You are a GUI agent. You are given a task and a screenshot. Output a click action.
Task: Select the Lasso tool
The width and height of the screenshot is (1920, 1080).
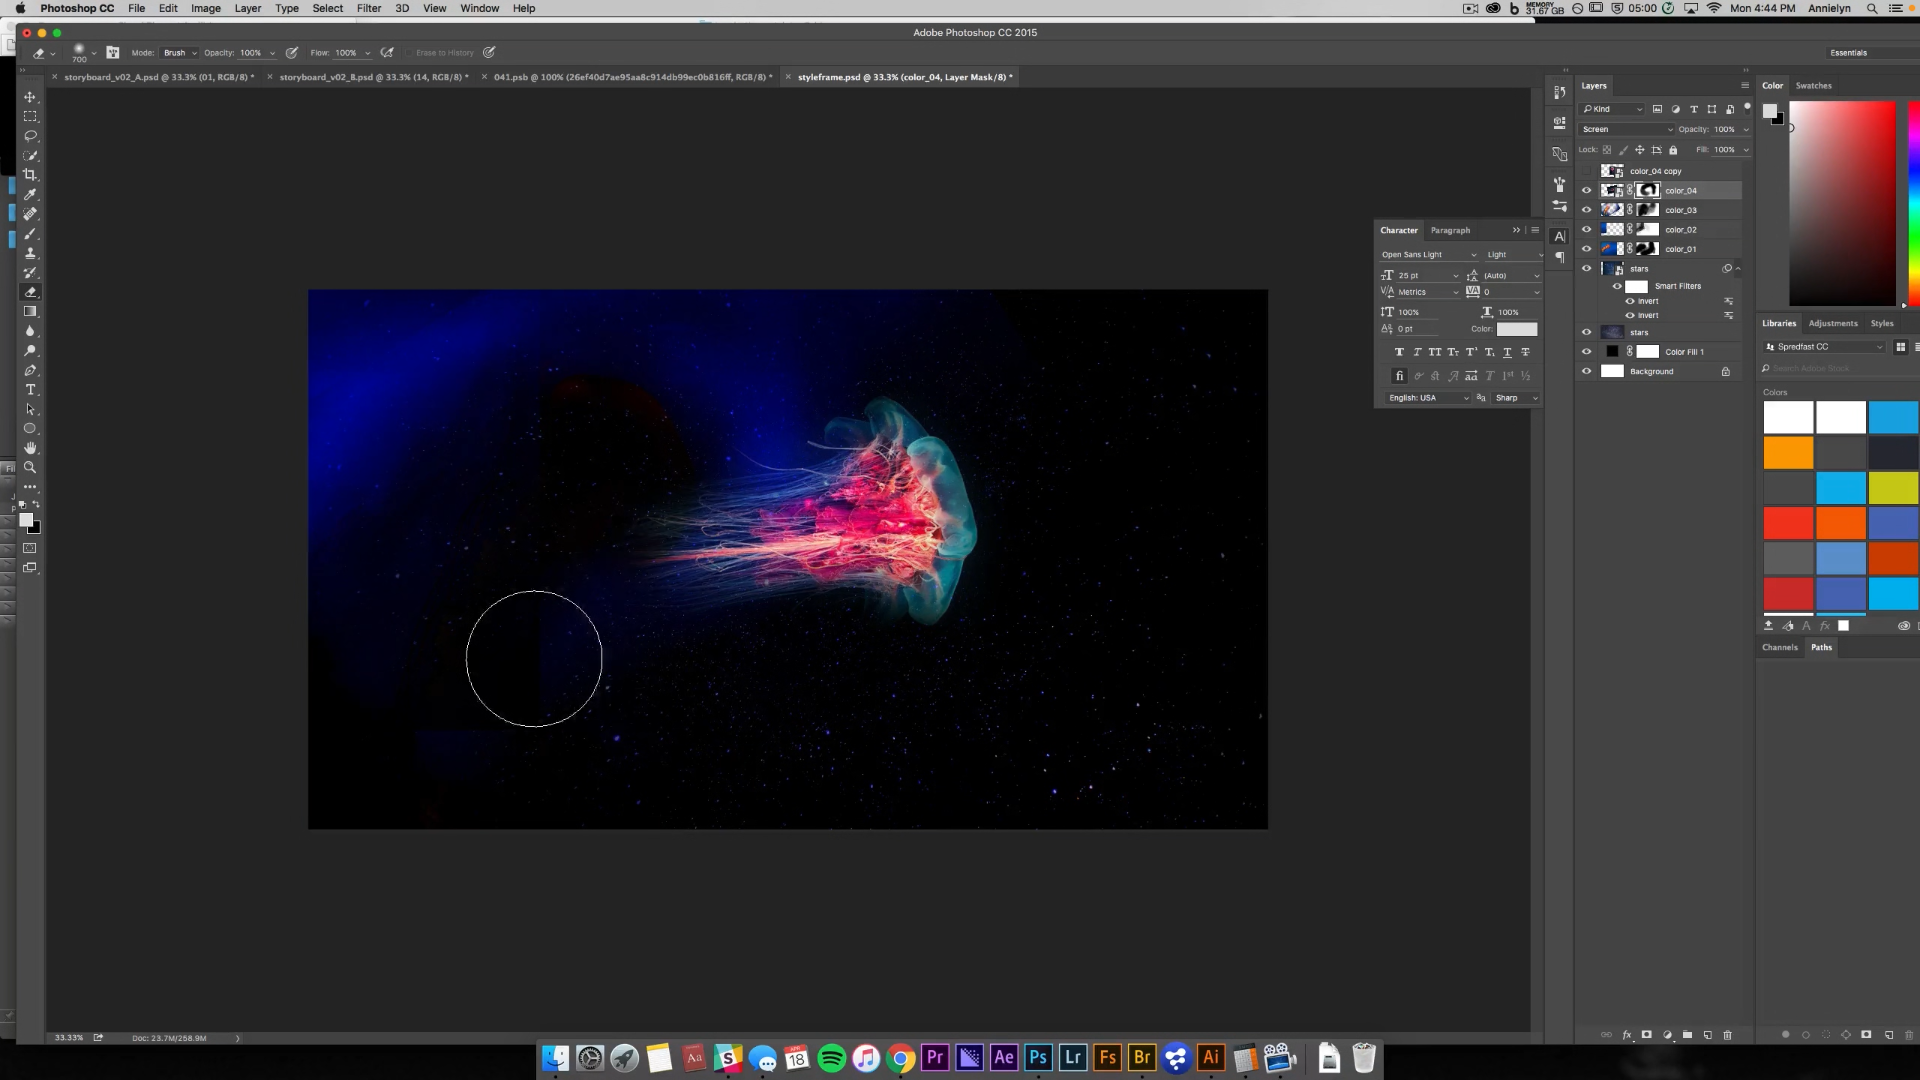[30, 136]
